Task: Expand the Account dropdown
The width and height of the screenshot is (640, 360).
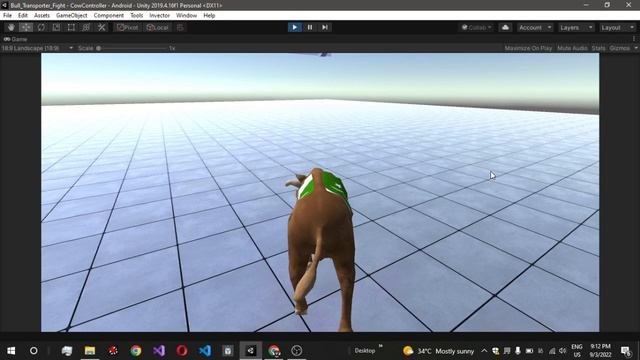Action: 535,27
